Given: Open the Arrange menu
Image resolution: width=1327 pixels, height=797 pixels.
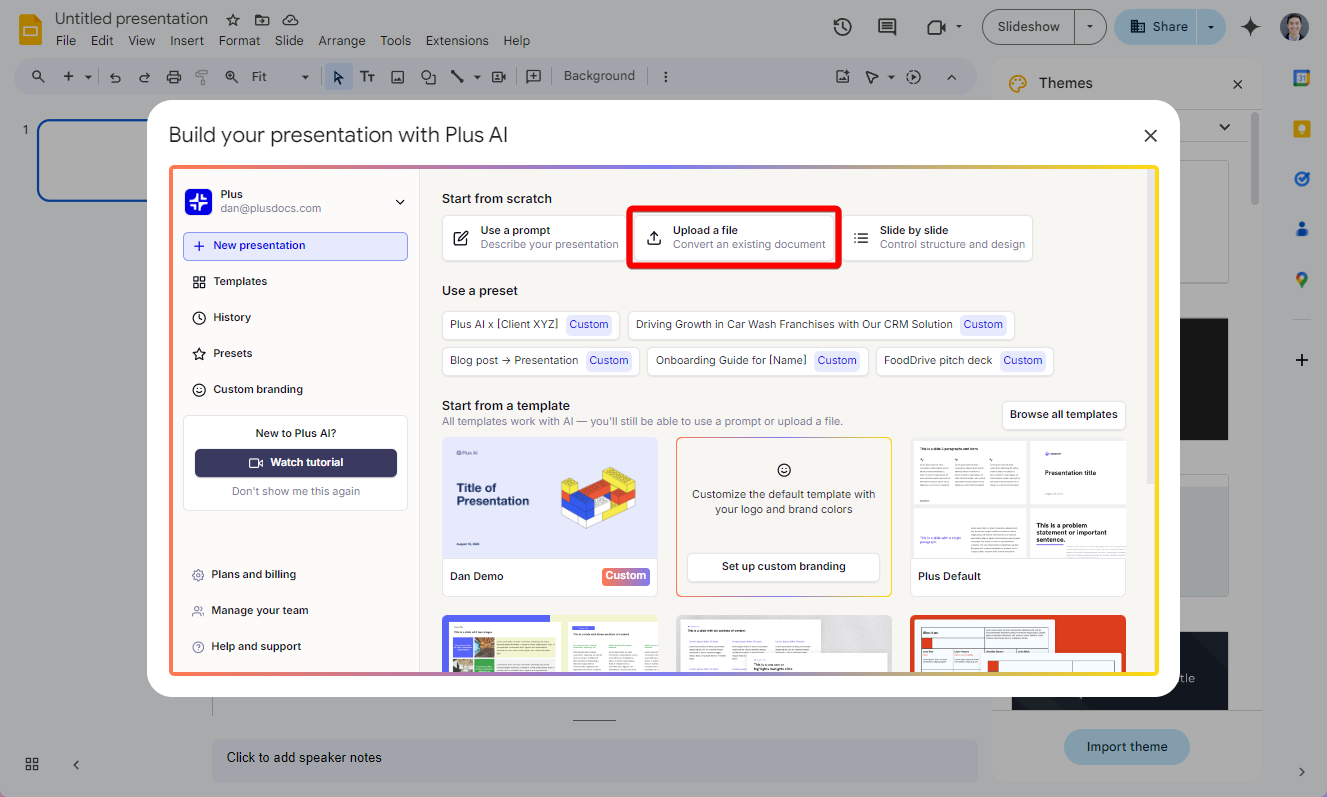Looking at the screenshot, I should [342, 41].
